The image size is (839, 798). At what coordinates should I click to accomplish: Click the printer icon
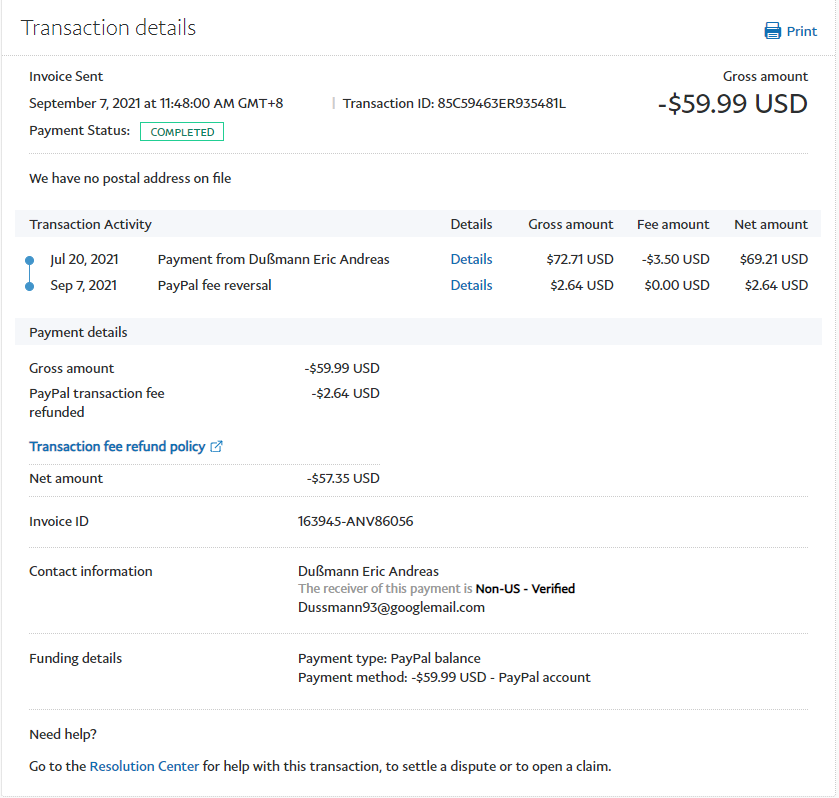(773, 31)
